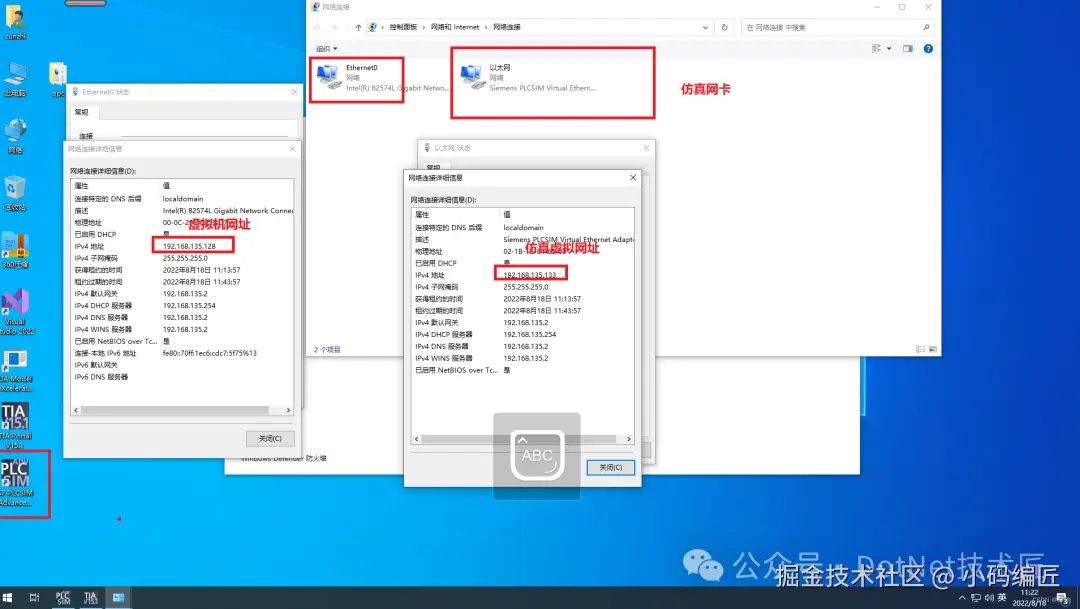Select Siemens PLCSIM Virtual Ethernet Adapter description row

click(523, 239)
